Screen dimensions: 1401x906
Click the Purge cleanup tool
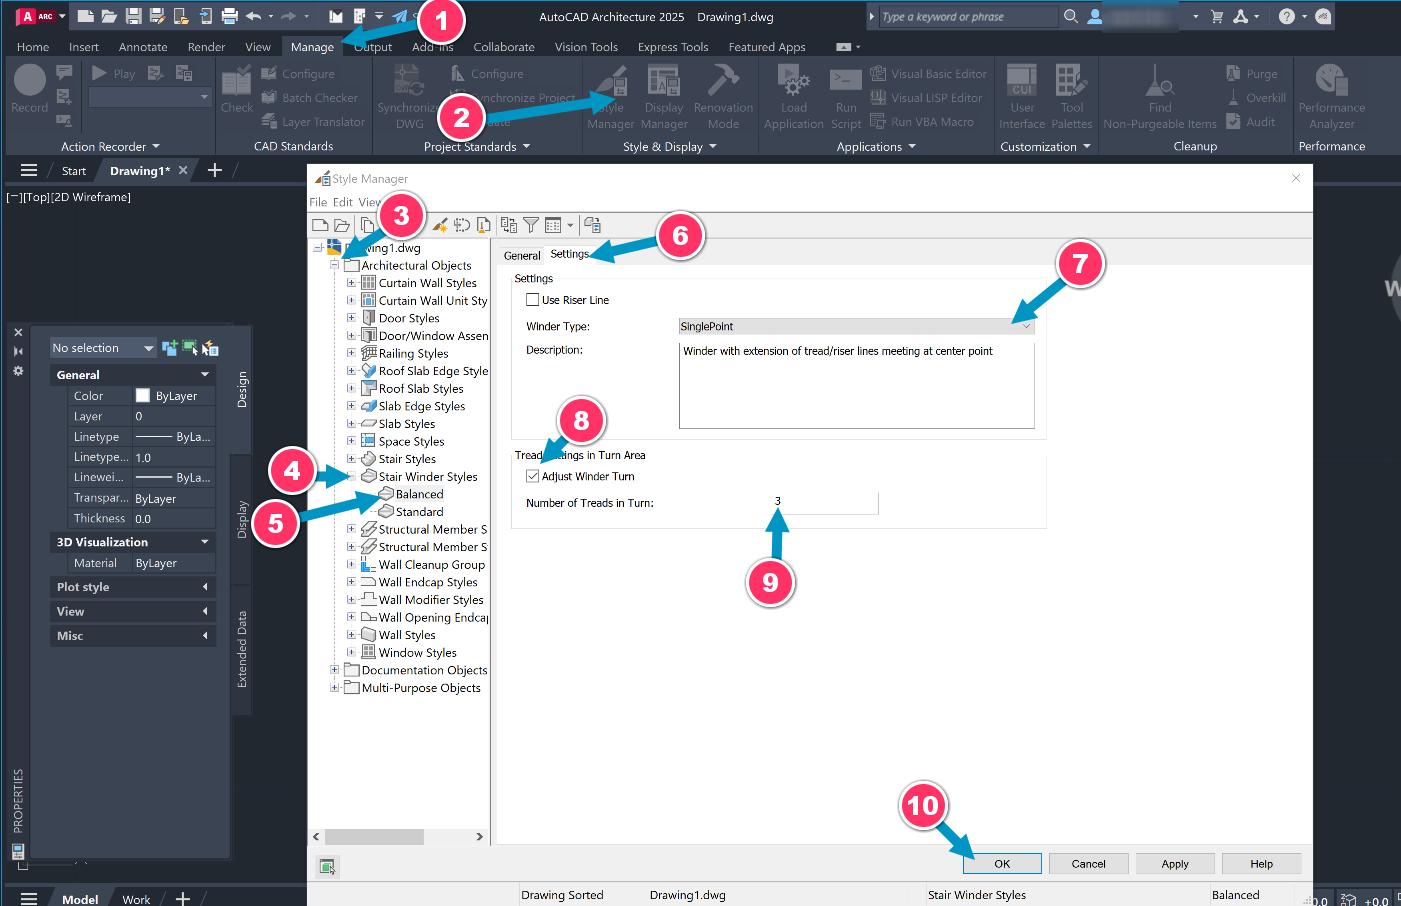[x=1251, y=73]
